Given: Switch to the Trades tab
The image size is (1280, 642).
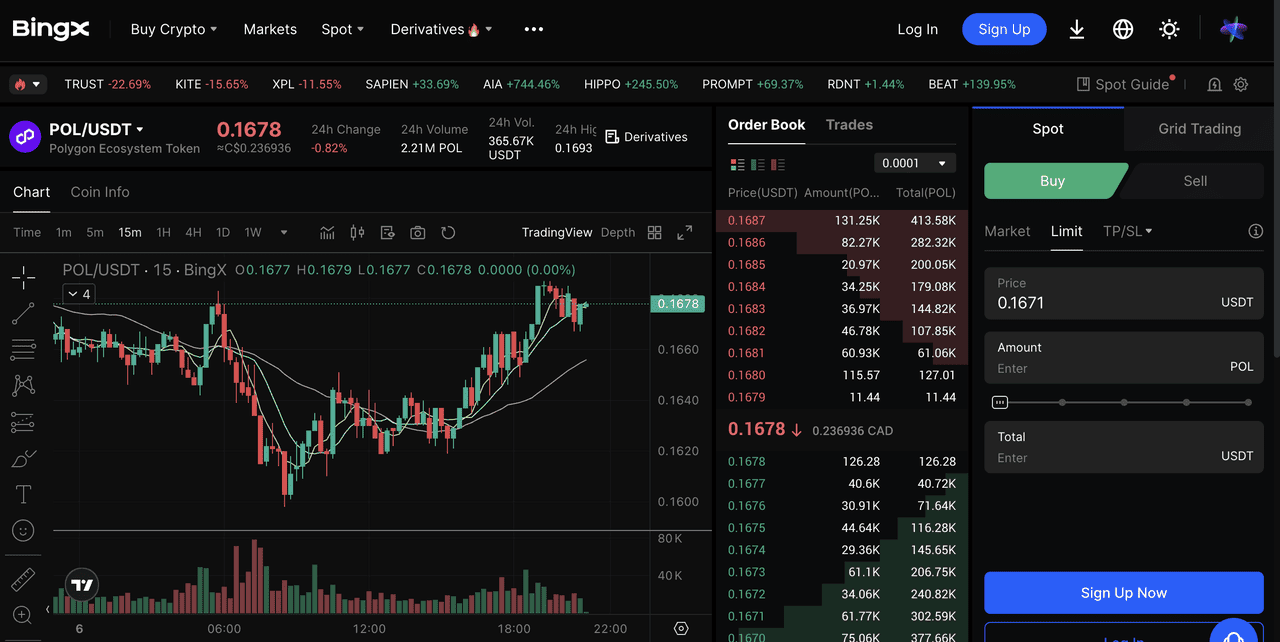Looking at the screenshot, I should point(849,125).
